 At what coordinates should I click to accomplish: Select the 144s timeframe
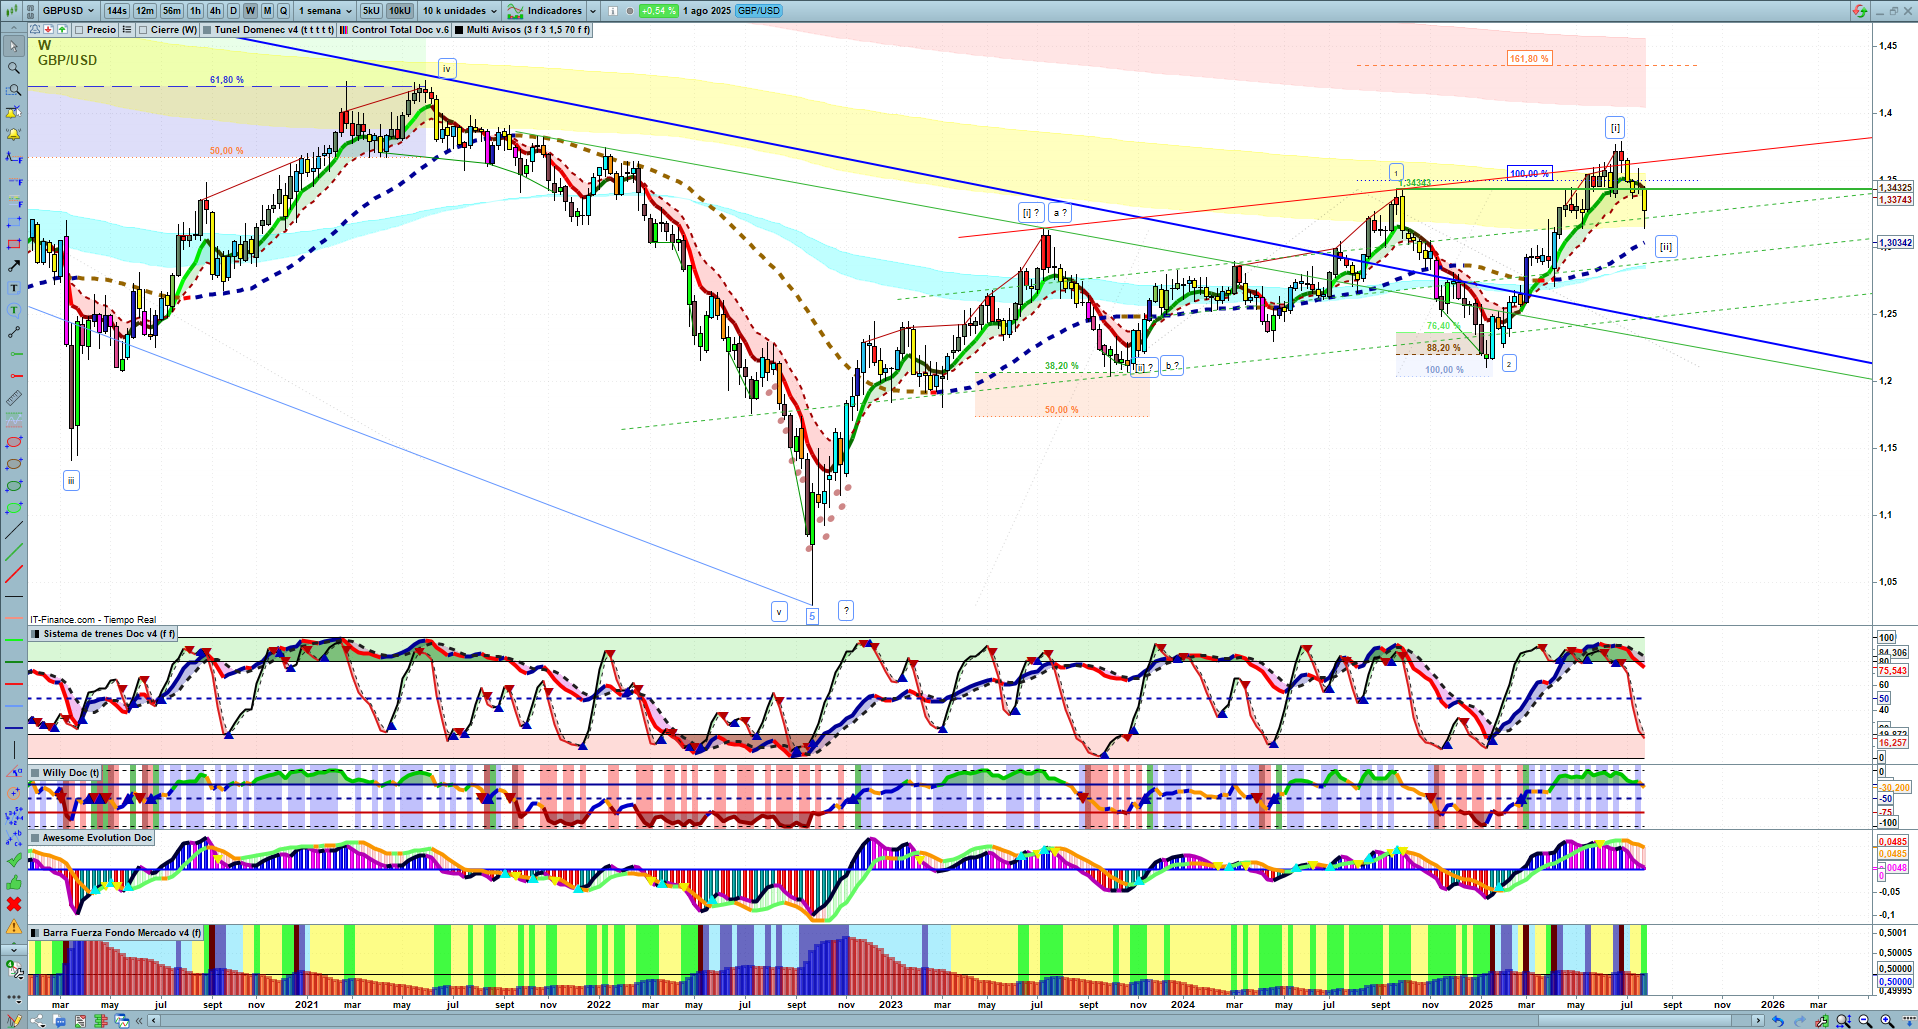117,11
